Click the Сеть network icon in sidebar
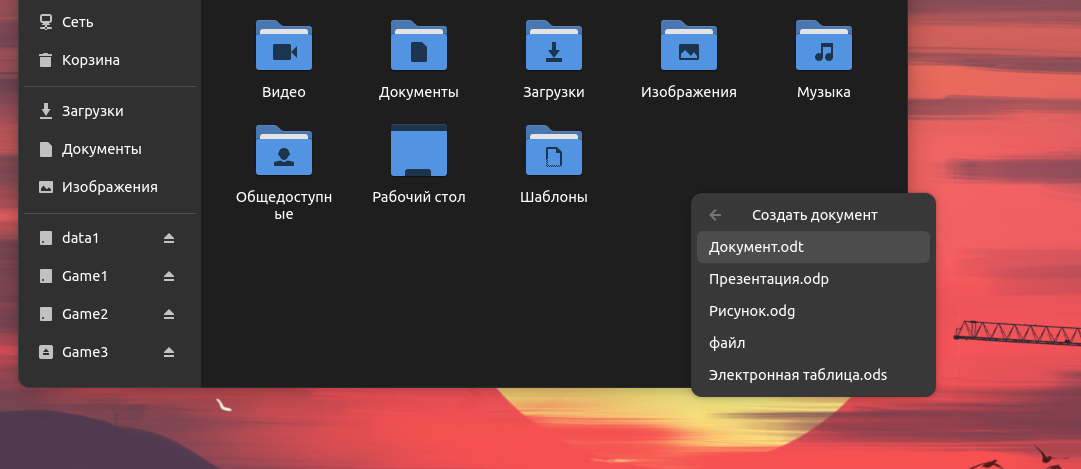 pos(46,22)
